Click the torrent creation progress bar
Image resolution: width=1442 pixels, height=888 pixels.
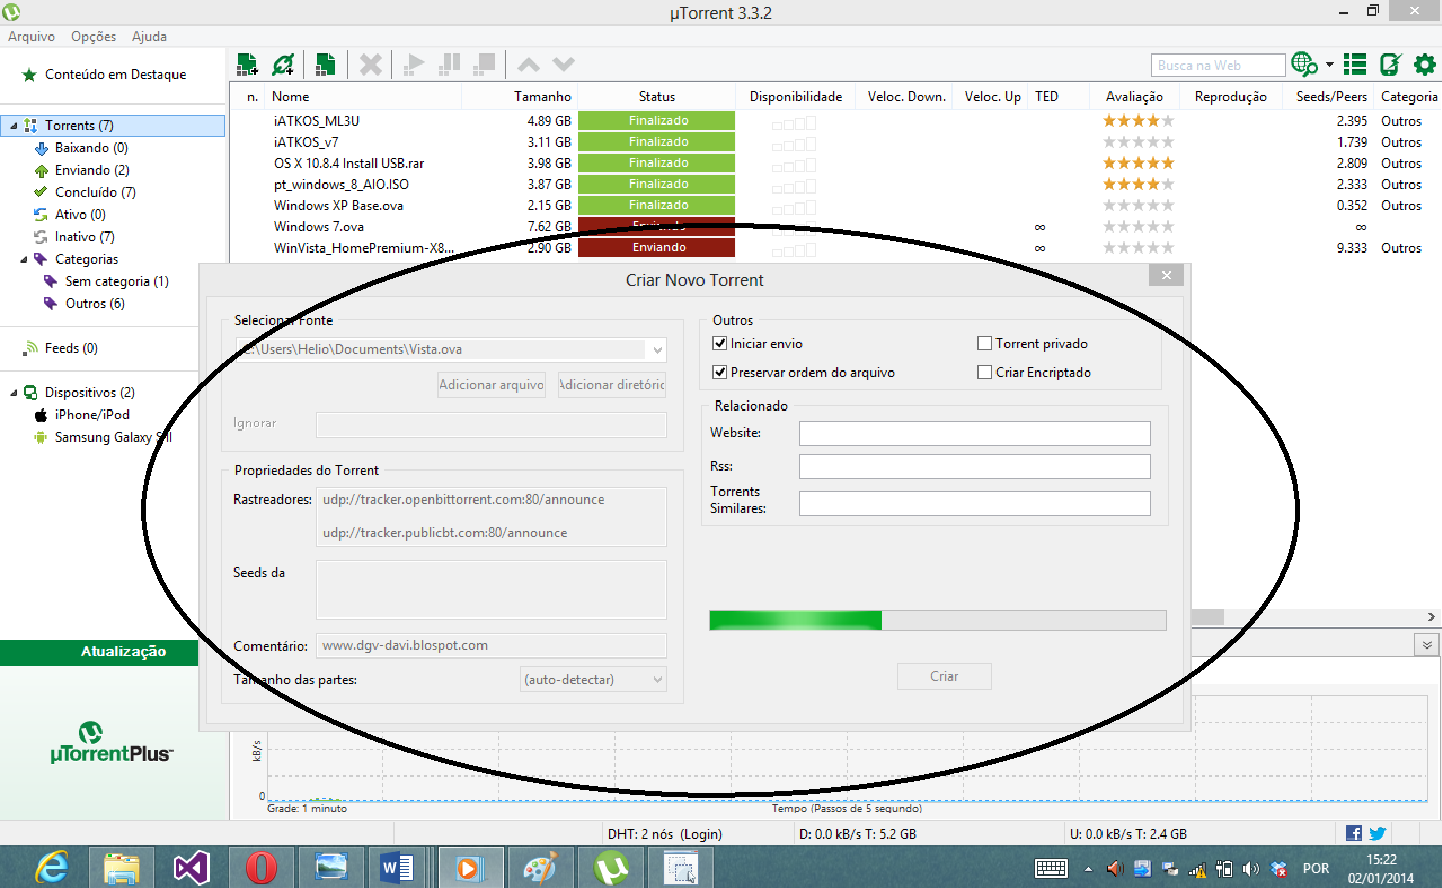[938, 620]
